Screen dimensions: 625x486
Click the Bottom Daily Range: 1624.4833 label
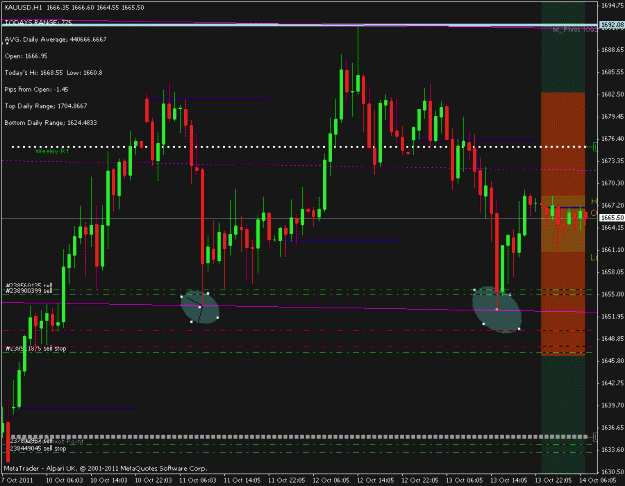pos(51,123)
